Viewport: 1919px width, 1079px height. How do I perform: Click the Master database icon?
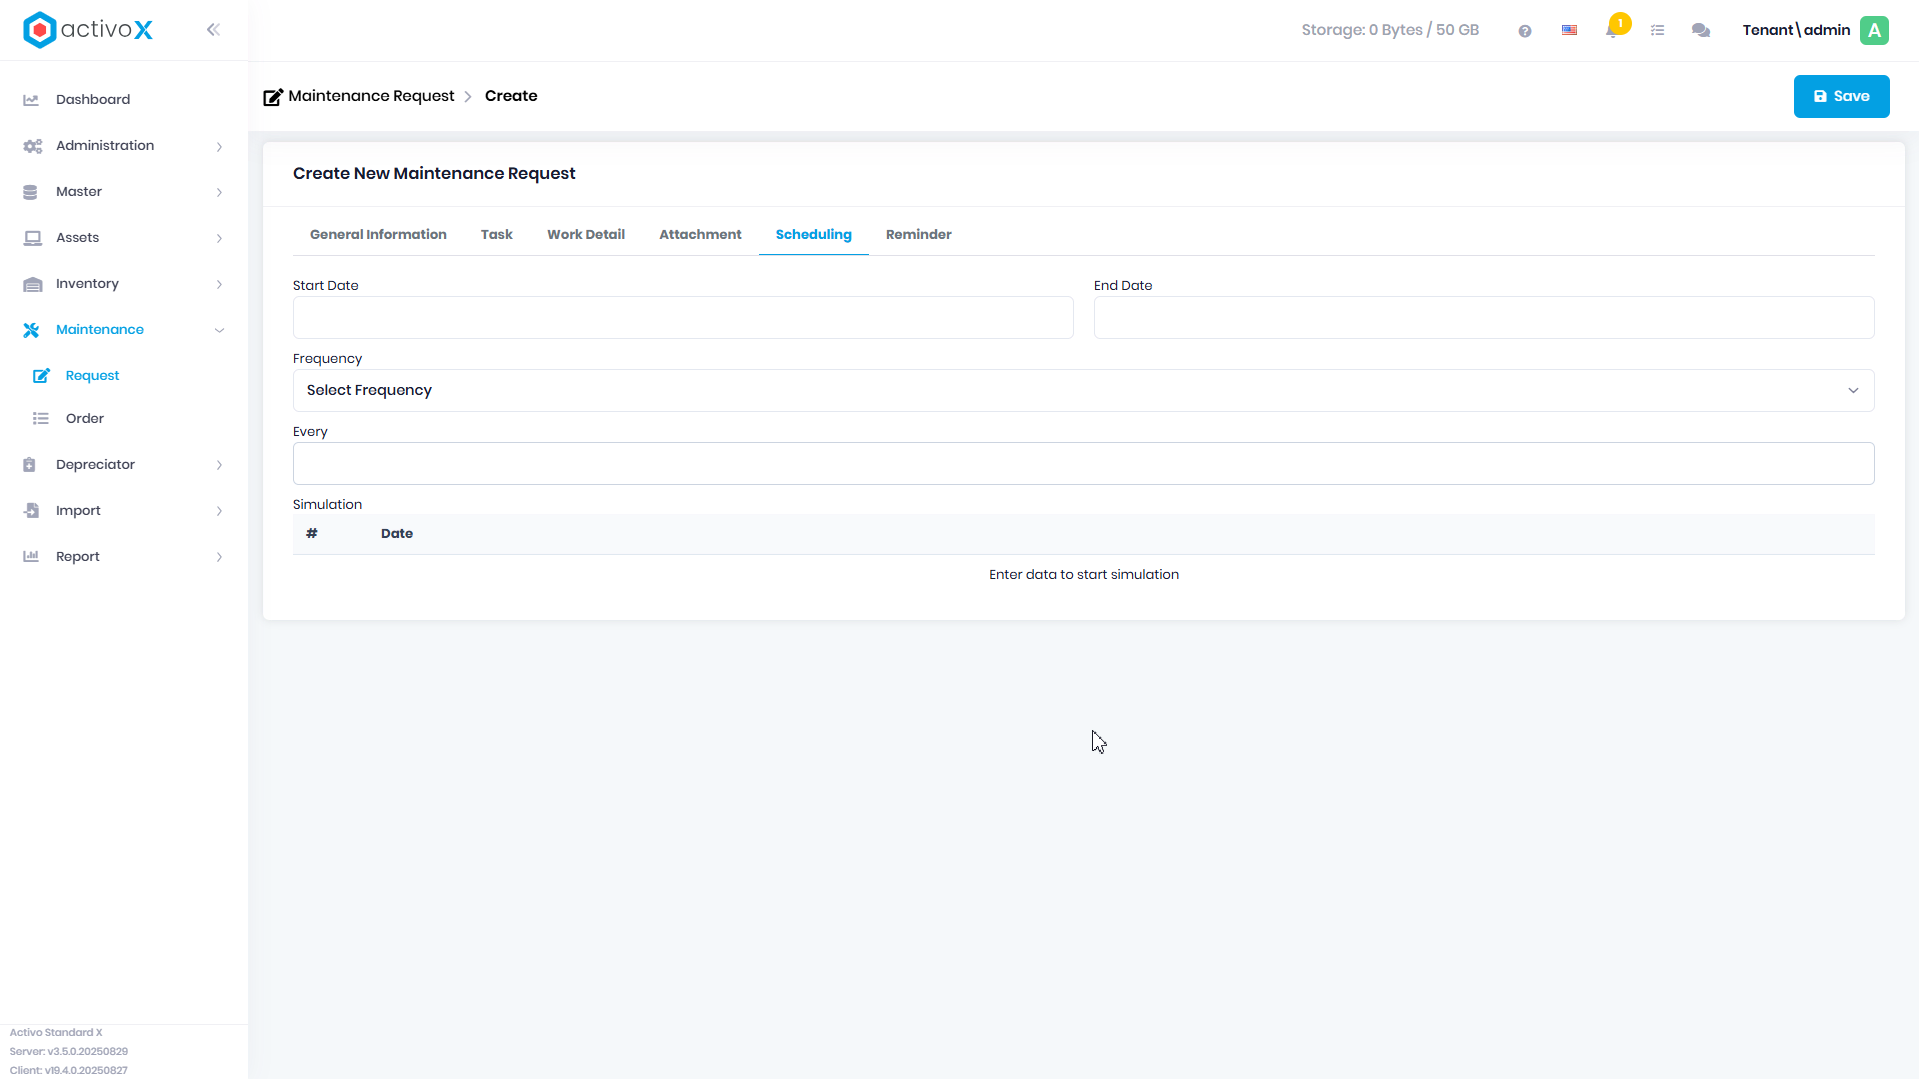click(x=30, y=192)
